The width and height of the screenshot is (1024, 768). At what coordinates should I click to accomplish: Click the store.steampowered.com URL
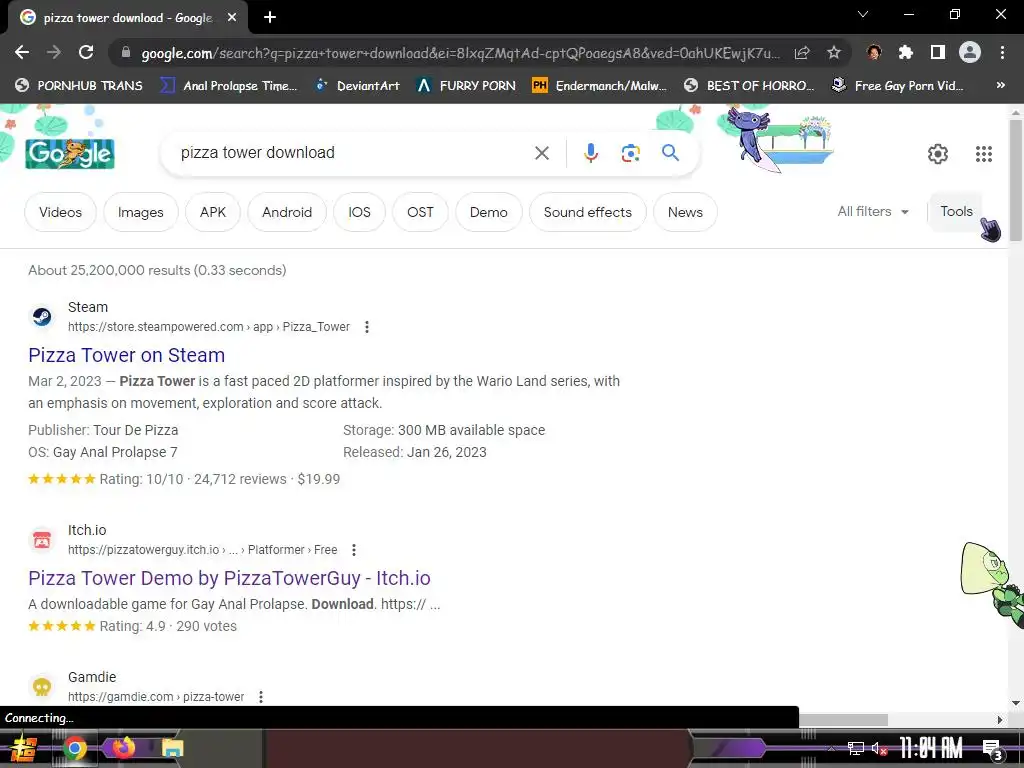point(209,327)
